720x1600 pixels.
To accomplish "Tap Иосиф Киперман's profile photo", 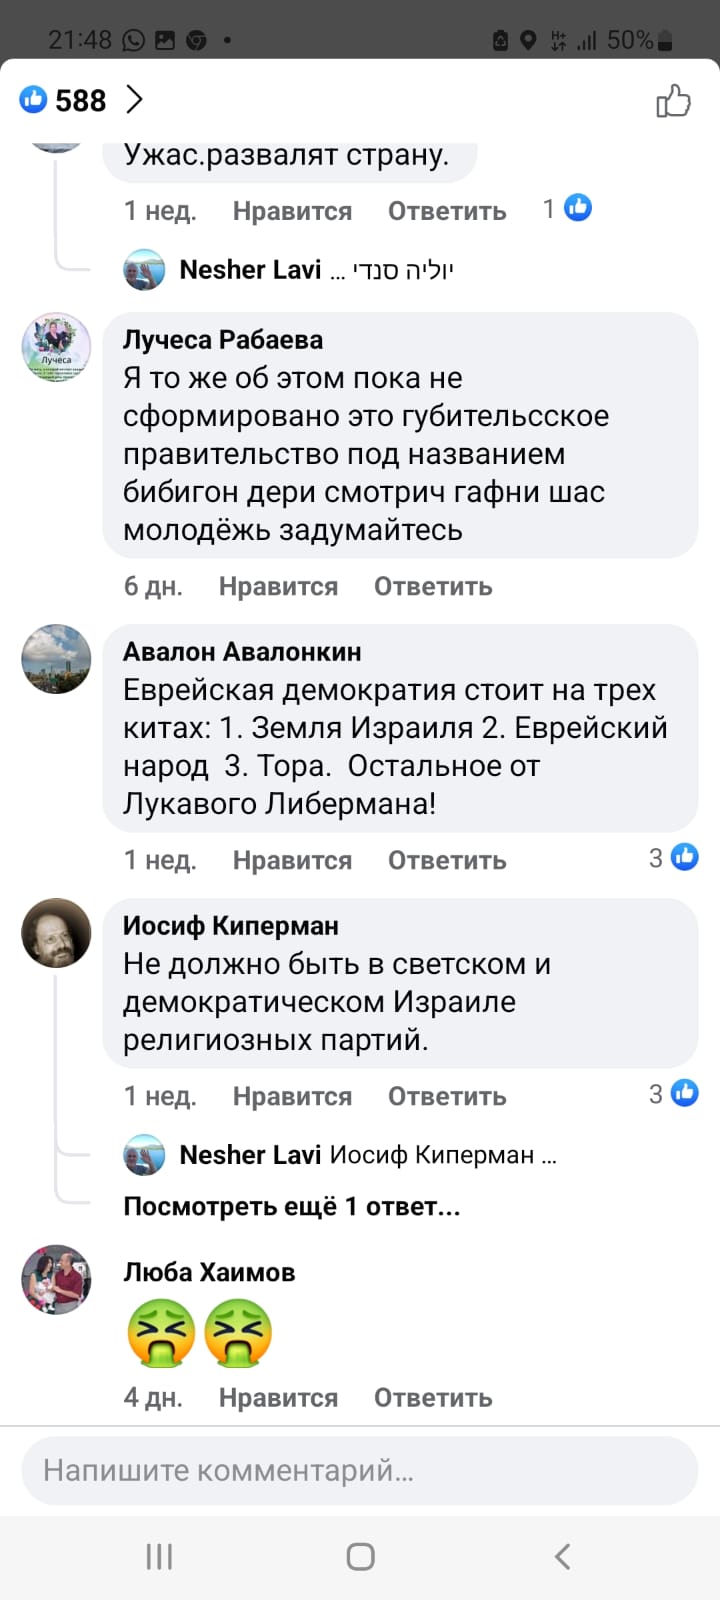I will tap(57, 933).
